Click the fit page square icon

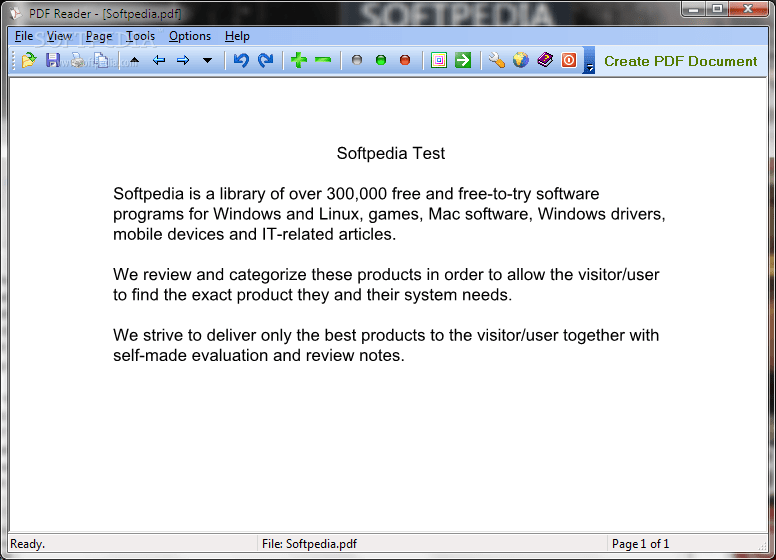(x=439, y=60)
